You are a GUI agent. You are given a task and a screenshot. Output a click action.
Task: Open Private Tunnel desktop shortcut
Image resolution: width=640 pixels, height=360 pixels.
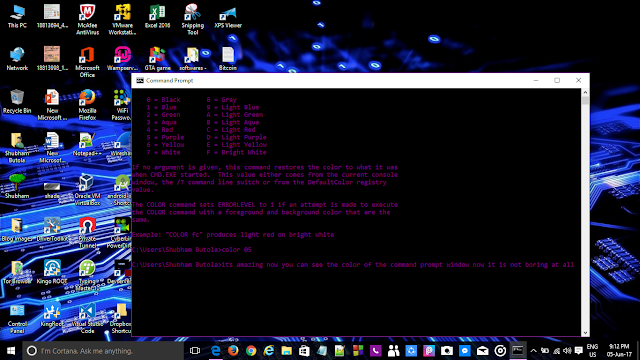[x=87, y=233]
